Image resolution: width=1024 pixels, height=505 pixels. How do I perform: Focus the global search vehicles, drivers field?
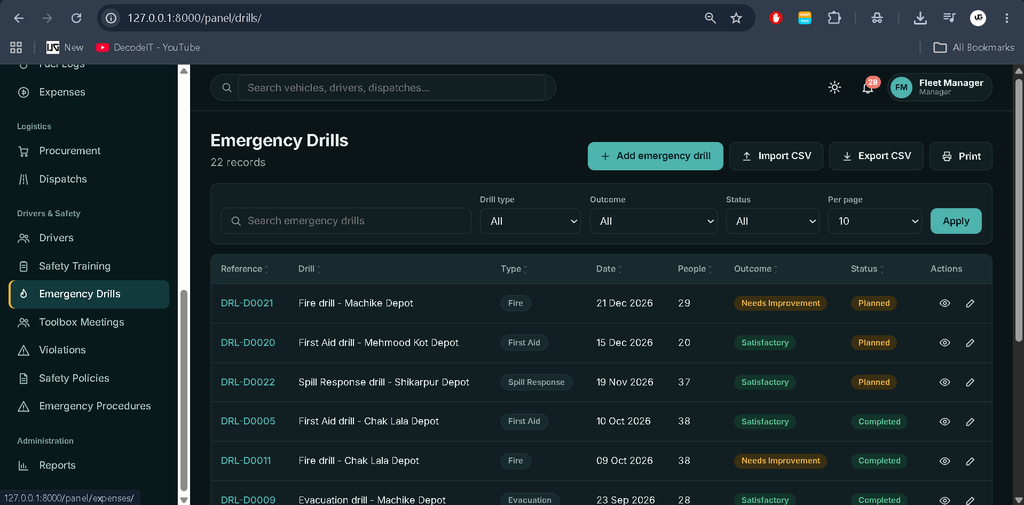pos(391,88)
